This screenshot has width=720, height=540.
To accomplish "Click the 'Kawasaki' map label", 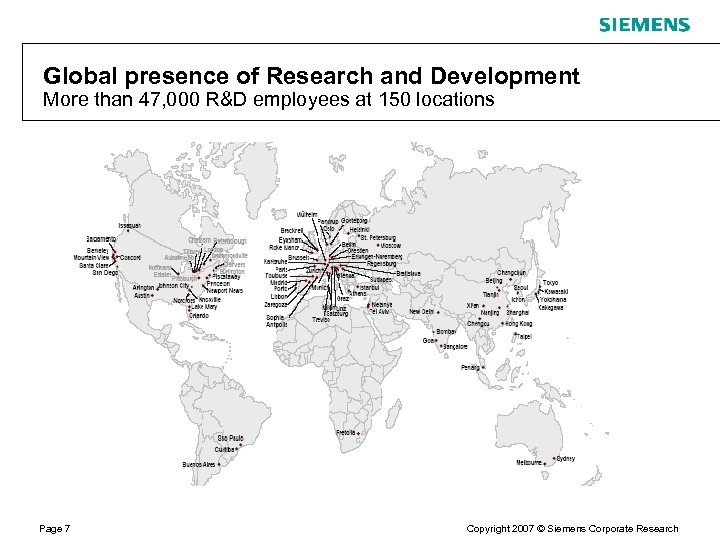I will tap(557, 291).
